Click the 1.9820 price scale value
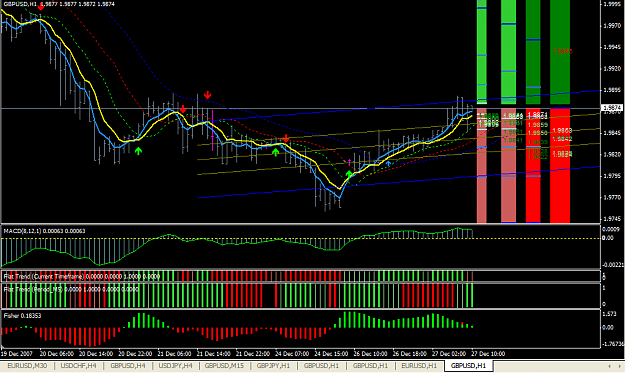This screenshot has height=373, width=625. [x=612, y=154]
